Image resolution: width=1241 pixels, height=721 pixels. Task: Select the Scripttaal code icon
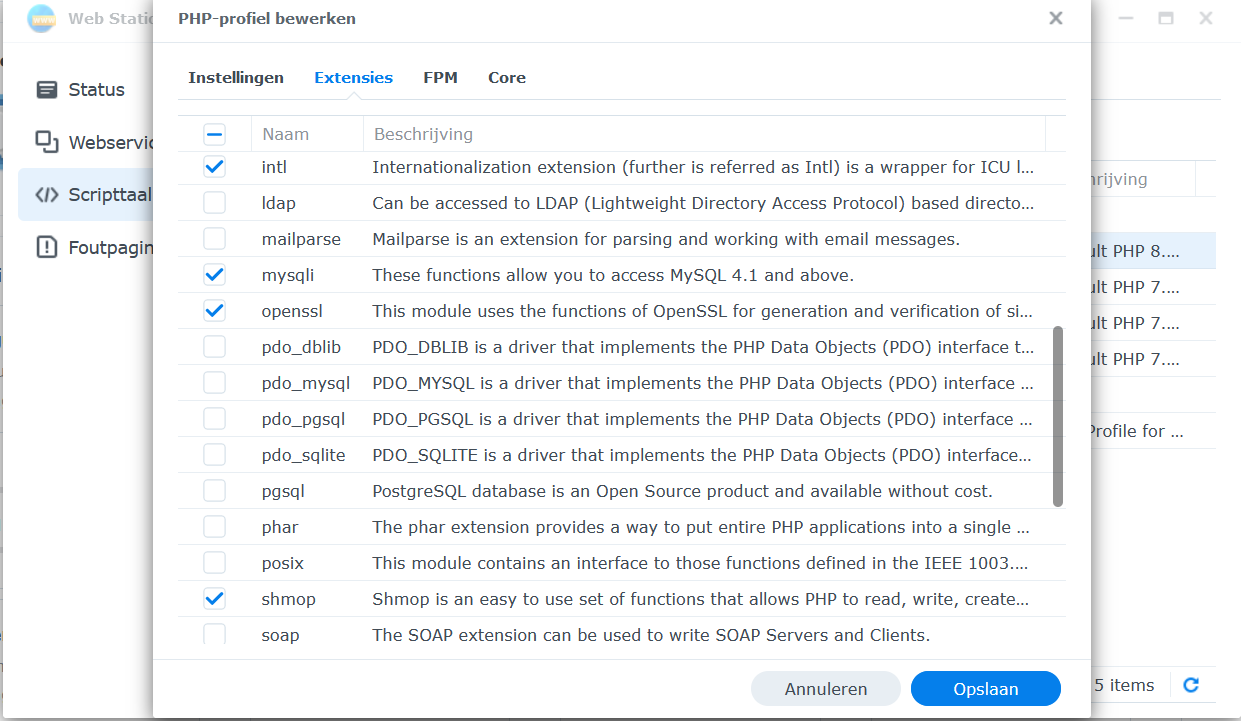[47, 195]
